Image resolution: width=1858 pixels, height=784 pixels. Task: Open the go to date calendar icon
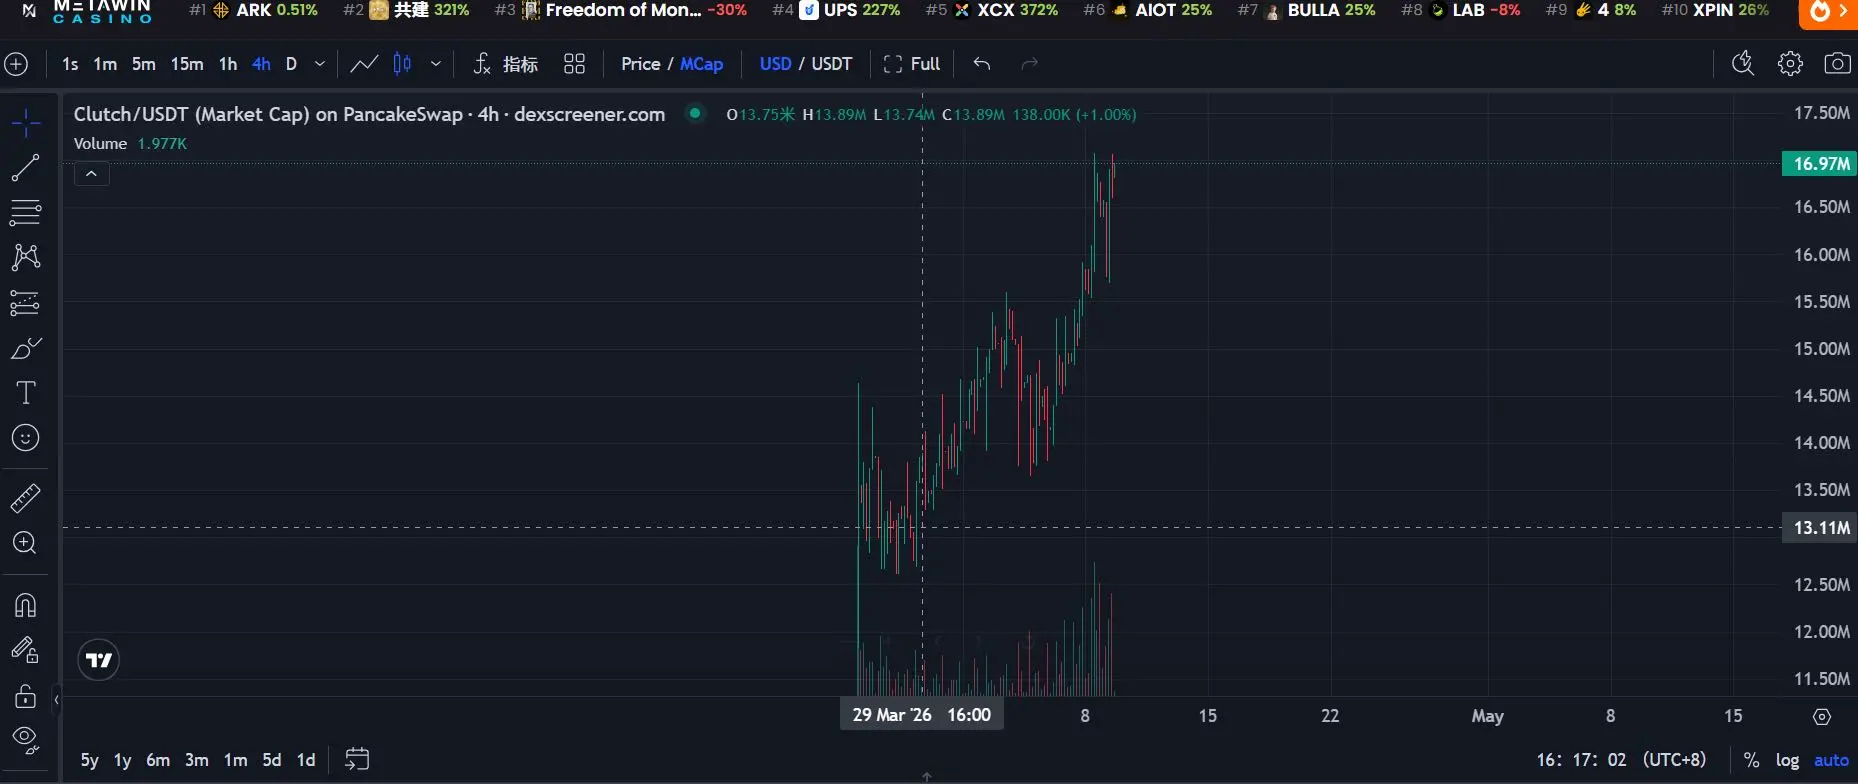(x=357, y=759)
